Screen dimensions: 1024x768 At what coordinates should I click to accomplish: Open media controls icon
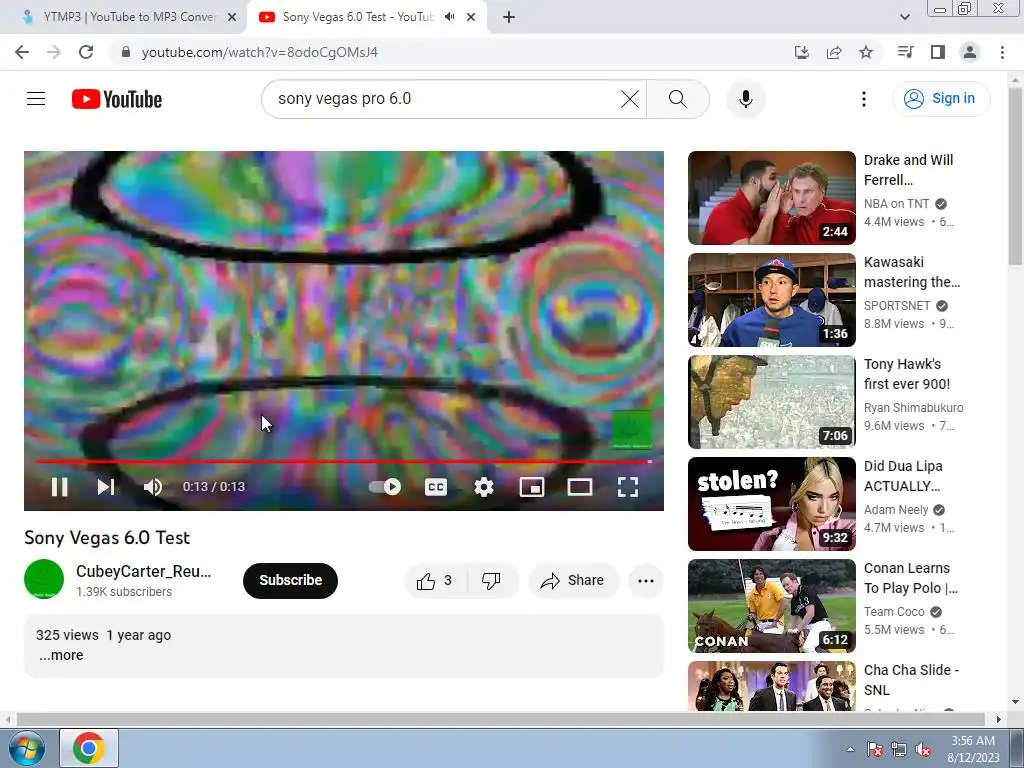(905, 52)
